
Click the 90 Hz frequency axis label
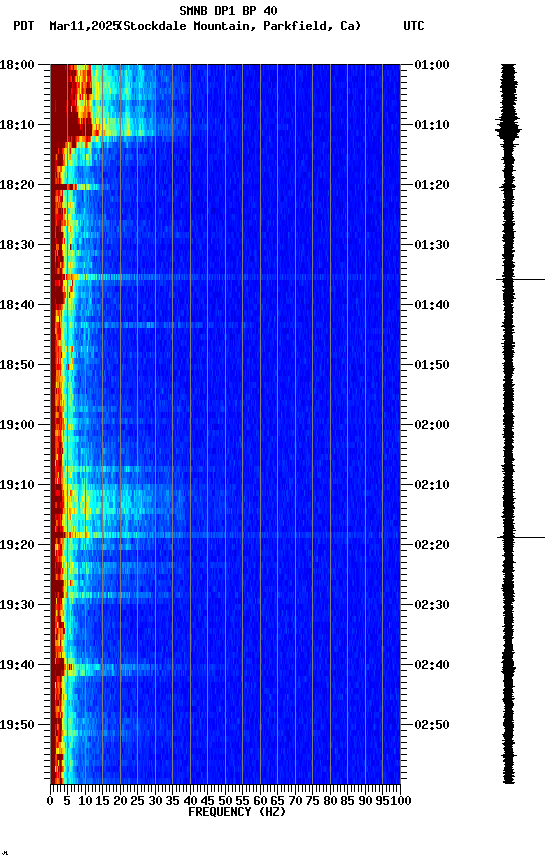coord(365,801)
